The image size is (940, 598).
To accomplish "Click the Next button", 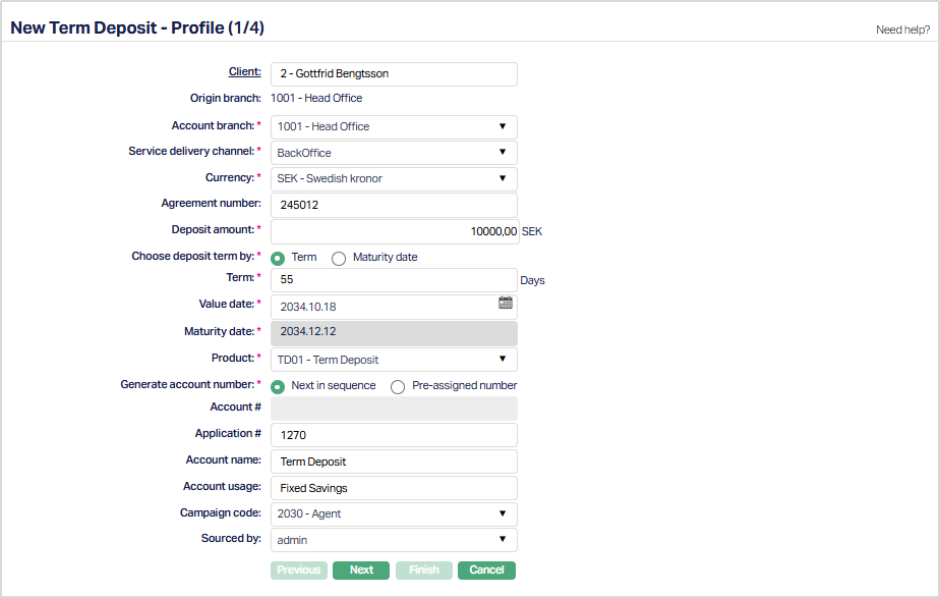I will (x=361, y=570).
